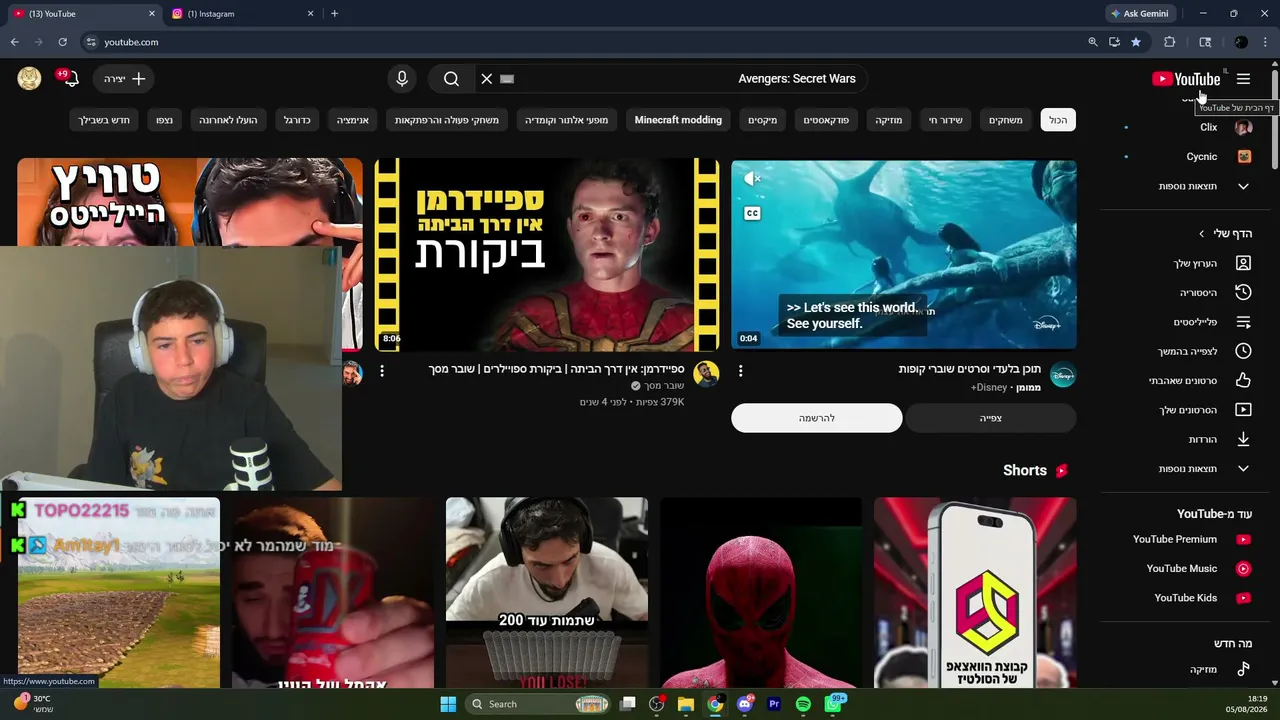1280x720 pixels.
Task: Select the Minecraft modding filter chip
Action: click(x=678, y=120)
